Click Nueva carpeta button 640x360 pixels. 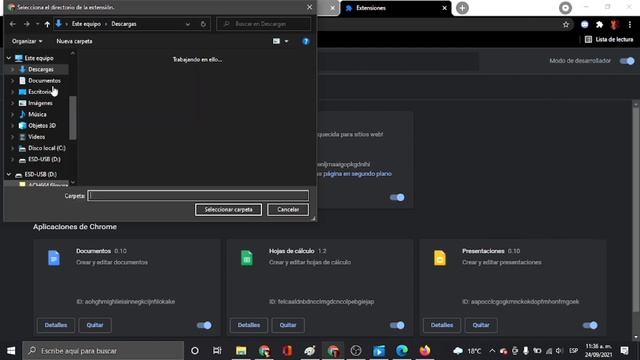pos(74,41)
